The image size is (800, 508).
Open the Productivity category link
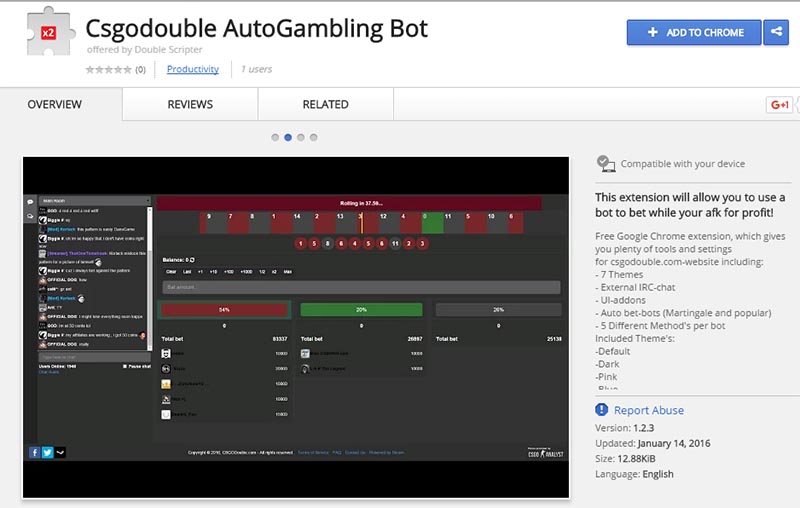click(x=192, y=69)
